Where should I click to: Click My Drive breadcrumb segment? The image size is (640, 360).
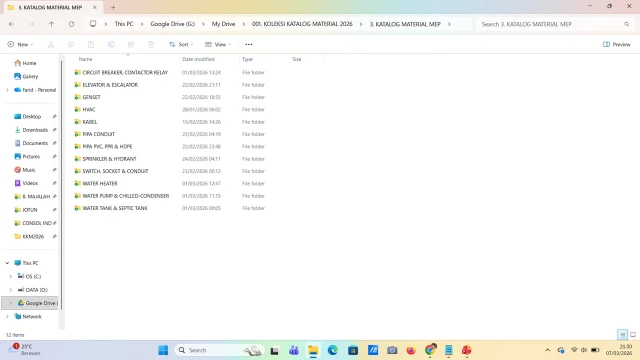click(x=223, y=24)
